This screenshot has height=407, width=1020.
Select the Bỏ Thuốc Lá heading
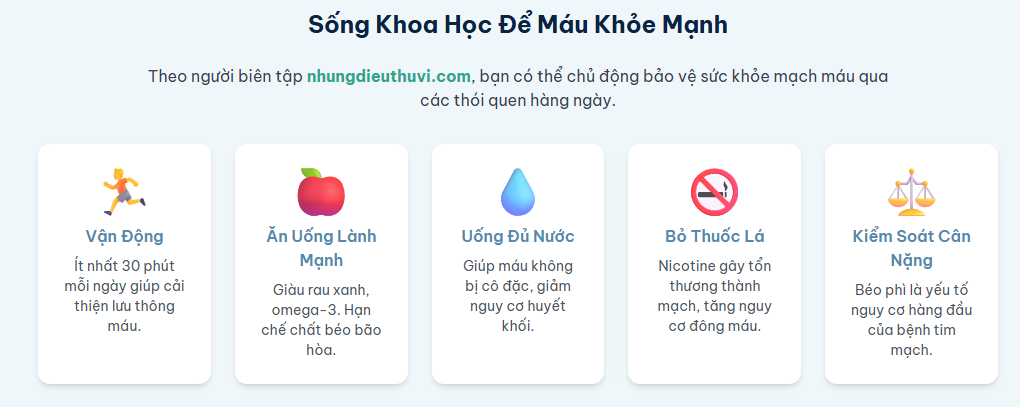[x=714, y=236]
